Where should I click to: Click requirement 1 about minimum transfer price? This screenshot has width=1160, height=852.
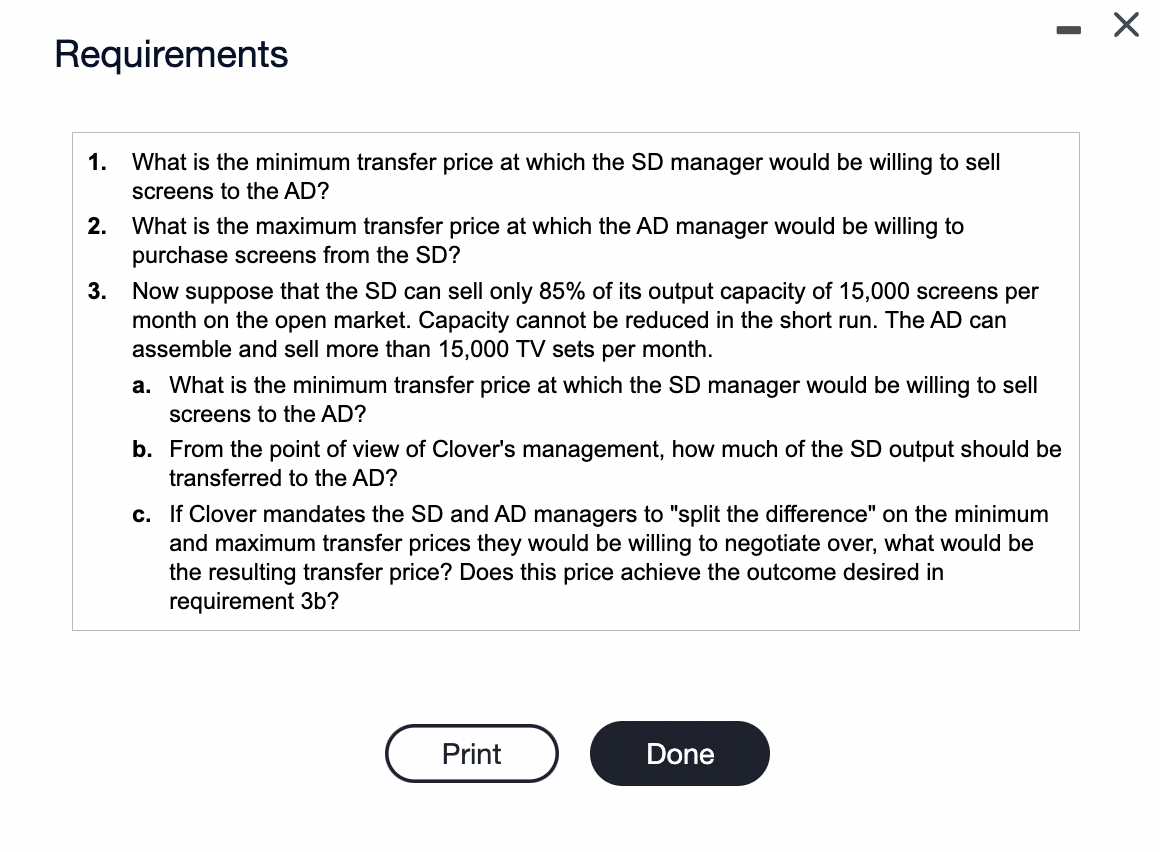point(566,176)
